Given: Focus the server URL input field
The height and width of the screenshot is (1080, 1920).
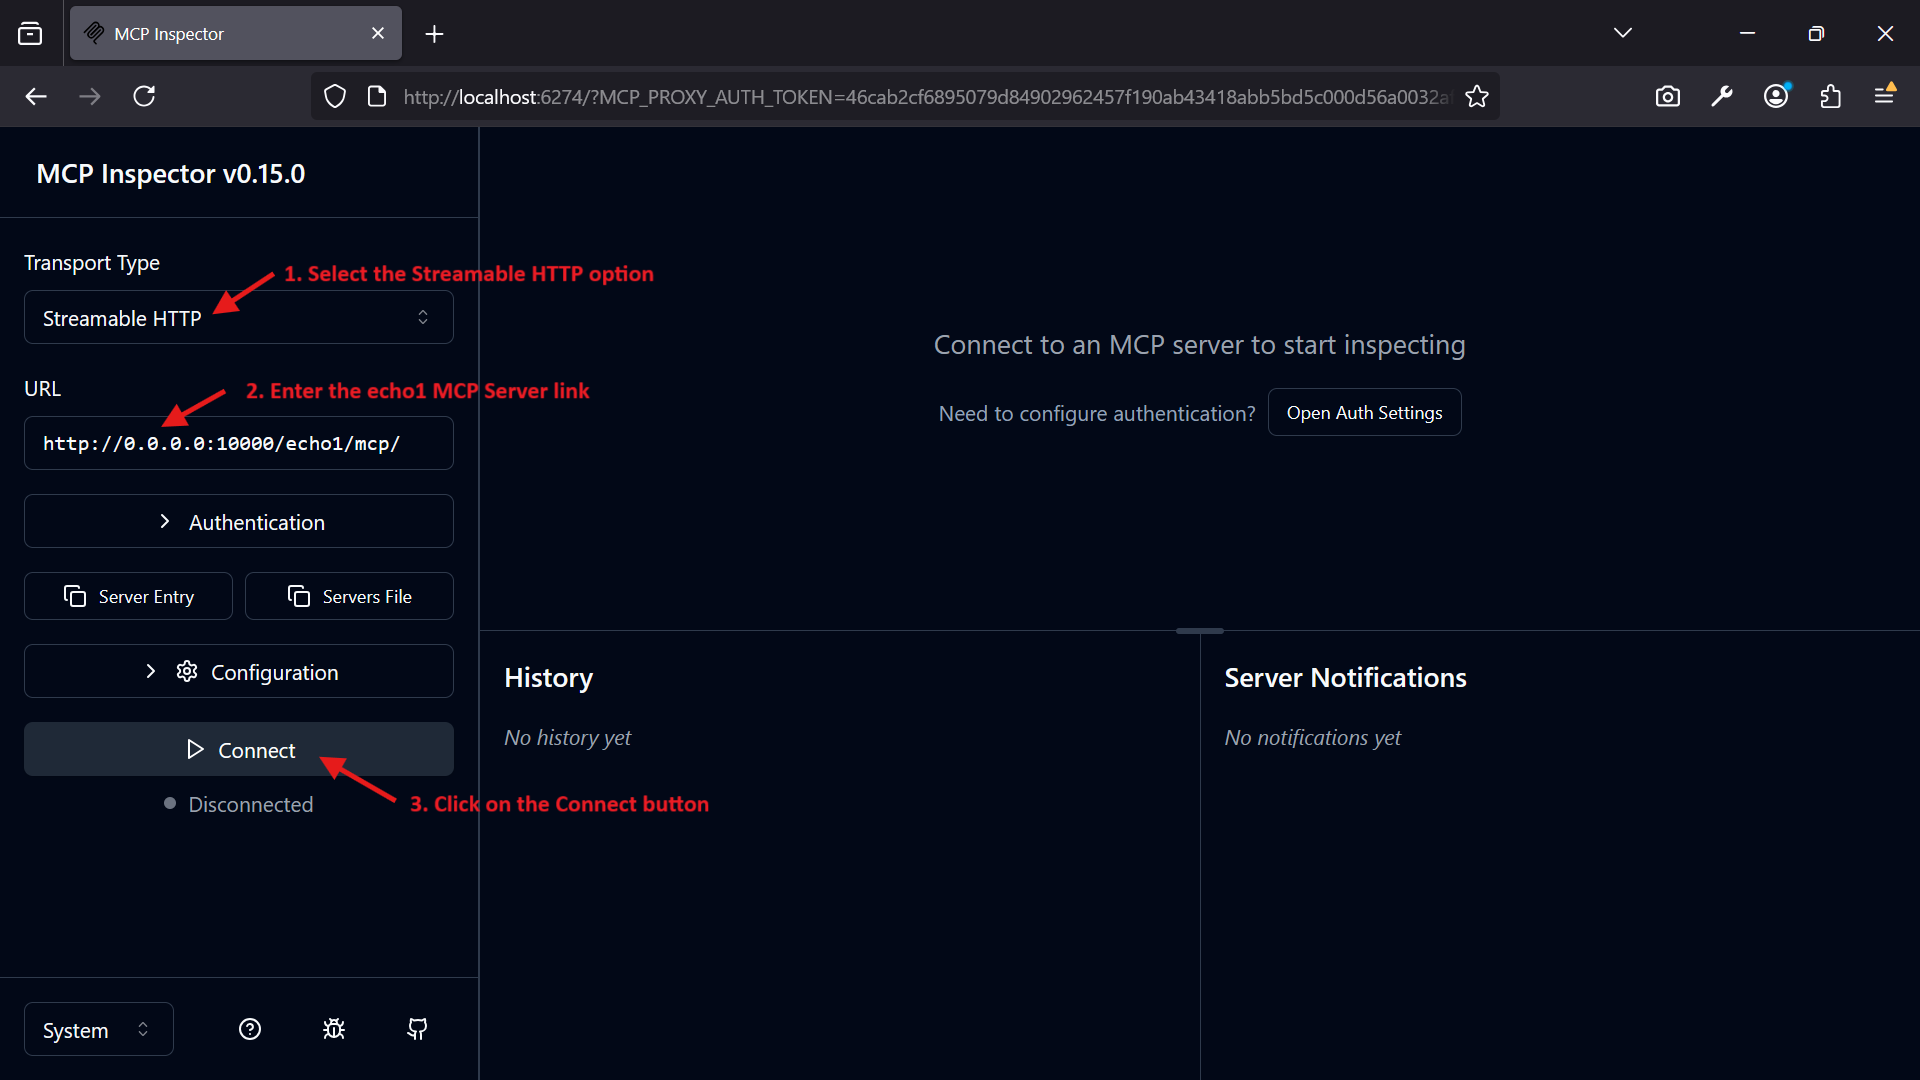Looking at the screenshot, I should [239, 444].
